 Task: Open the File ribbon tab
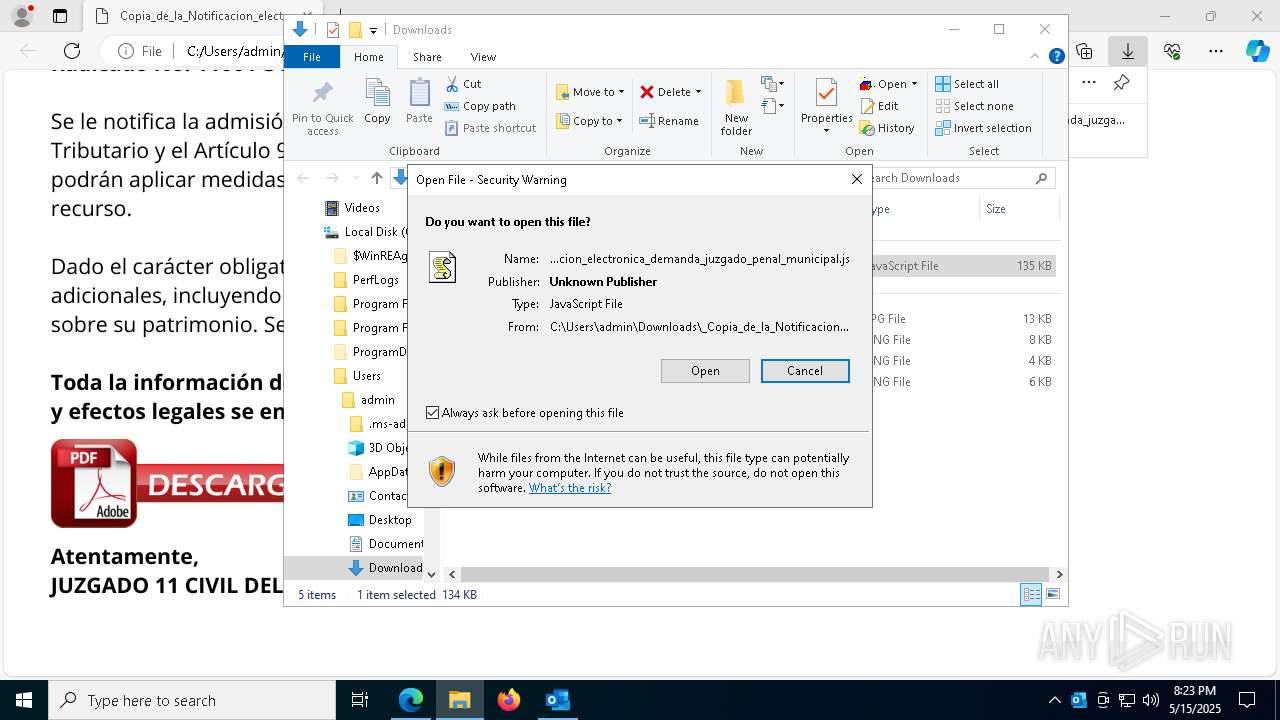(x=312, y=57)
